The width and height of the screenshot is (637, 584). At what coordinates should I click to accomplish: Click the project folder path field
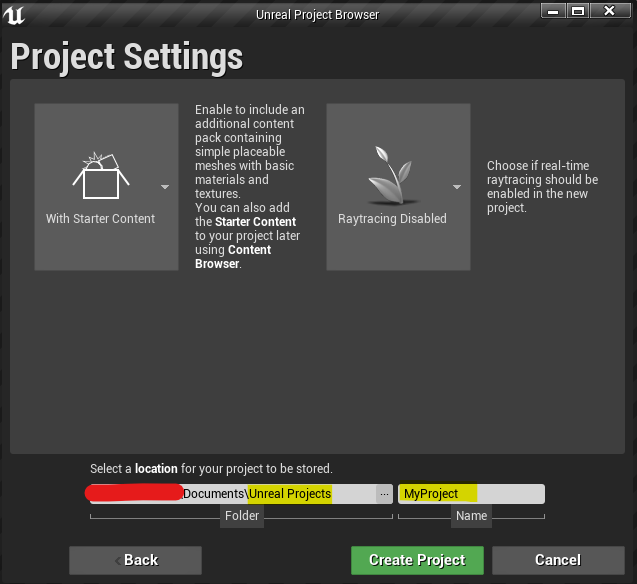(230, 494)
